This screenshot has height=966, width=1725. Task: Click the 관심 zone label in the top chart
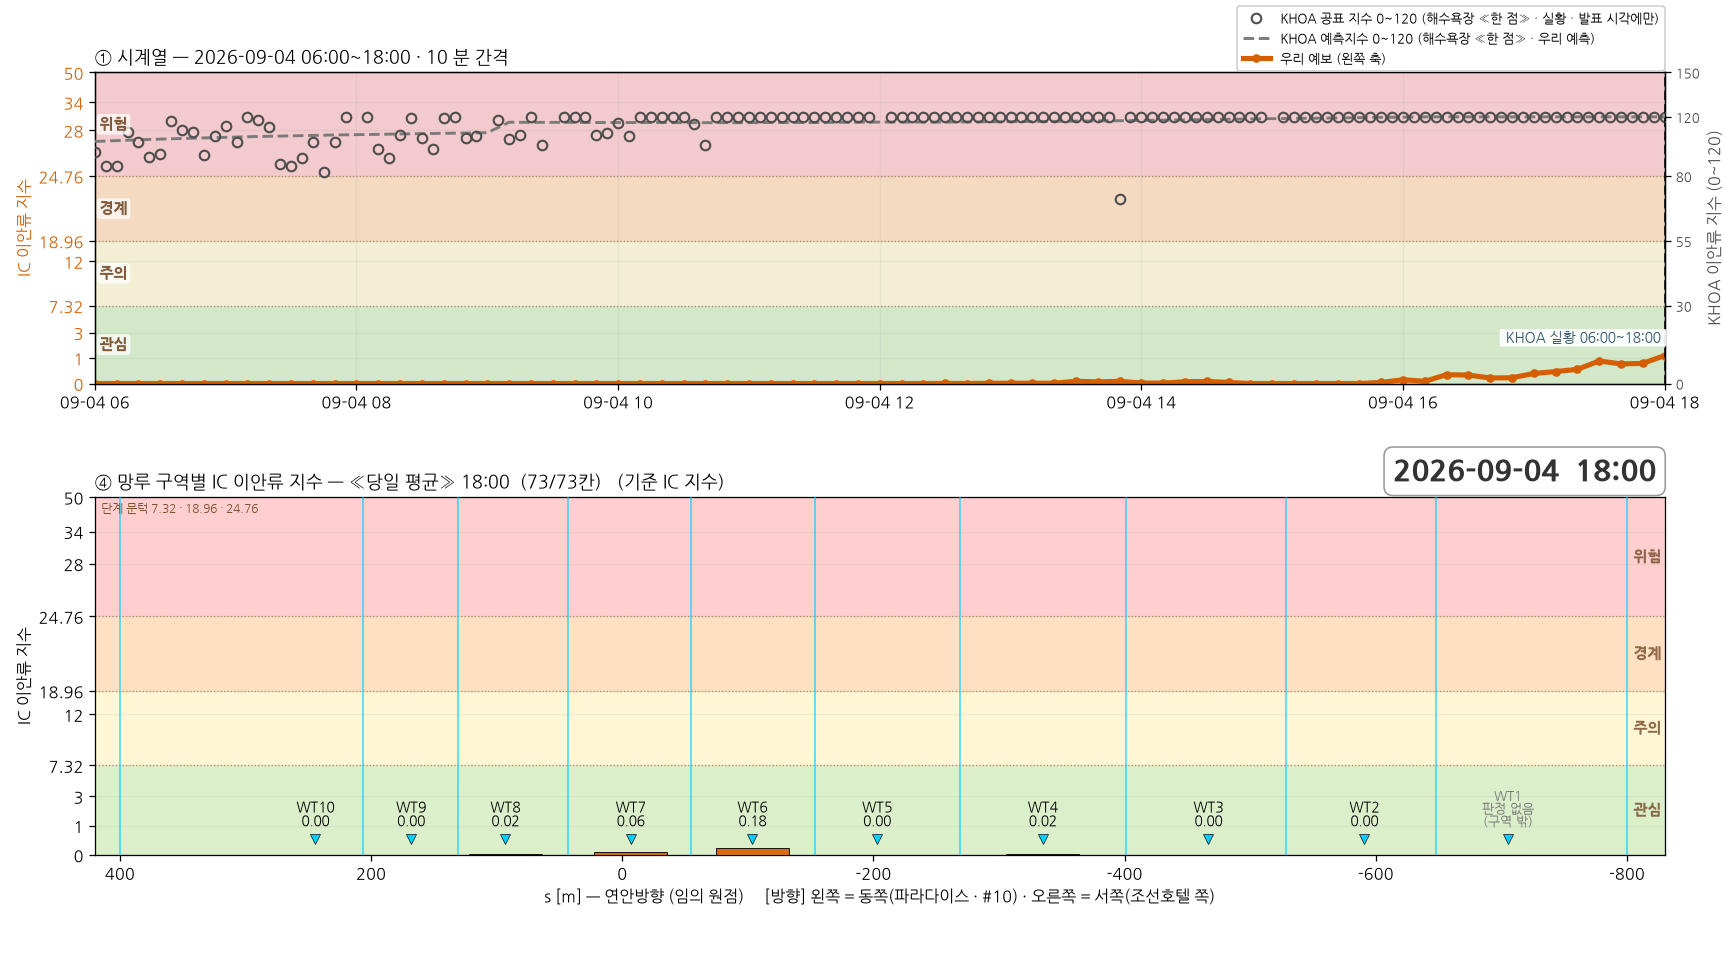[x=113, y=344]
